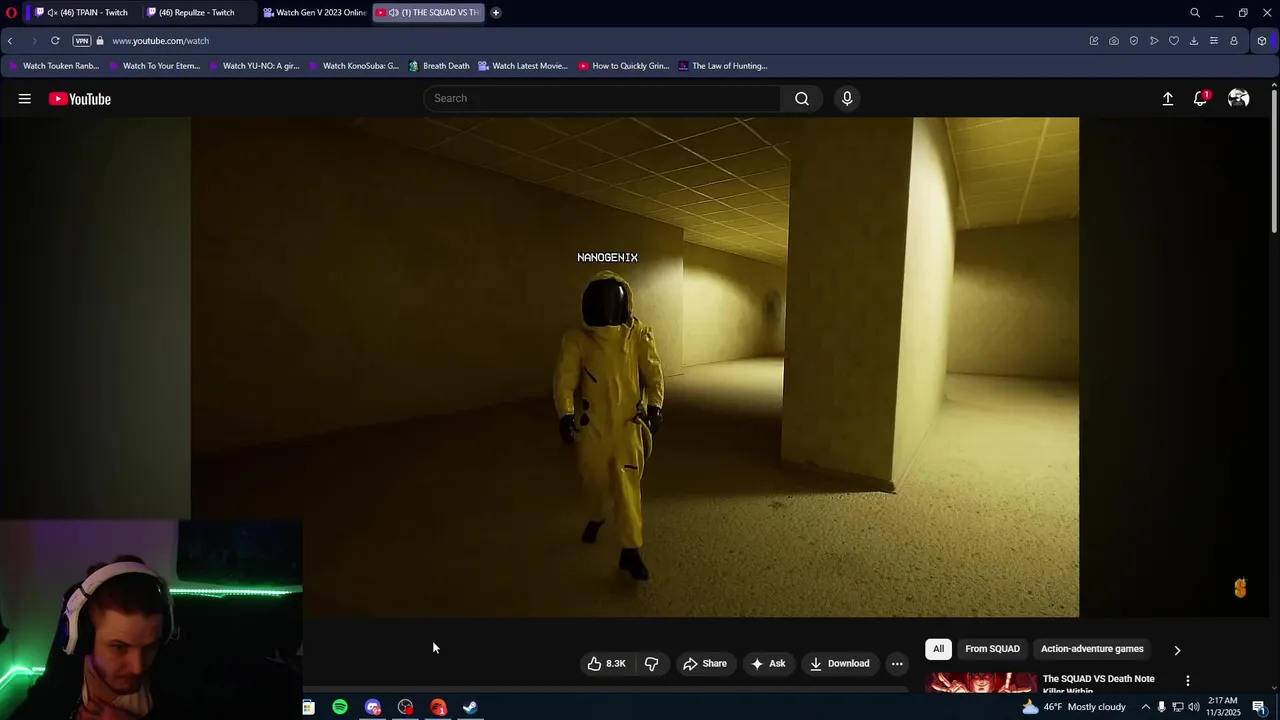Viewport: 1280px width, 720px height.
Task: Open the Windows notification center icon
Action: coord(1259,707)
